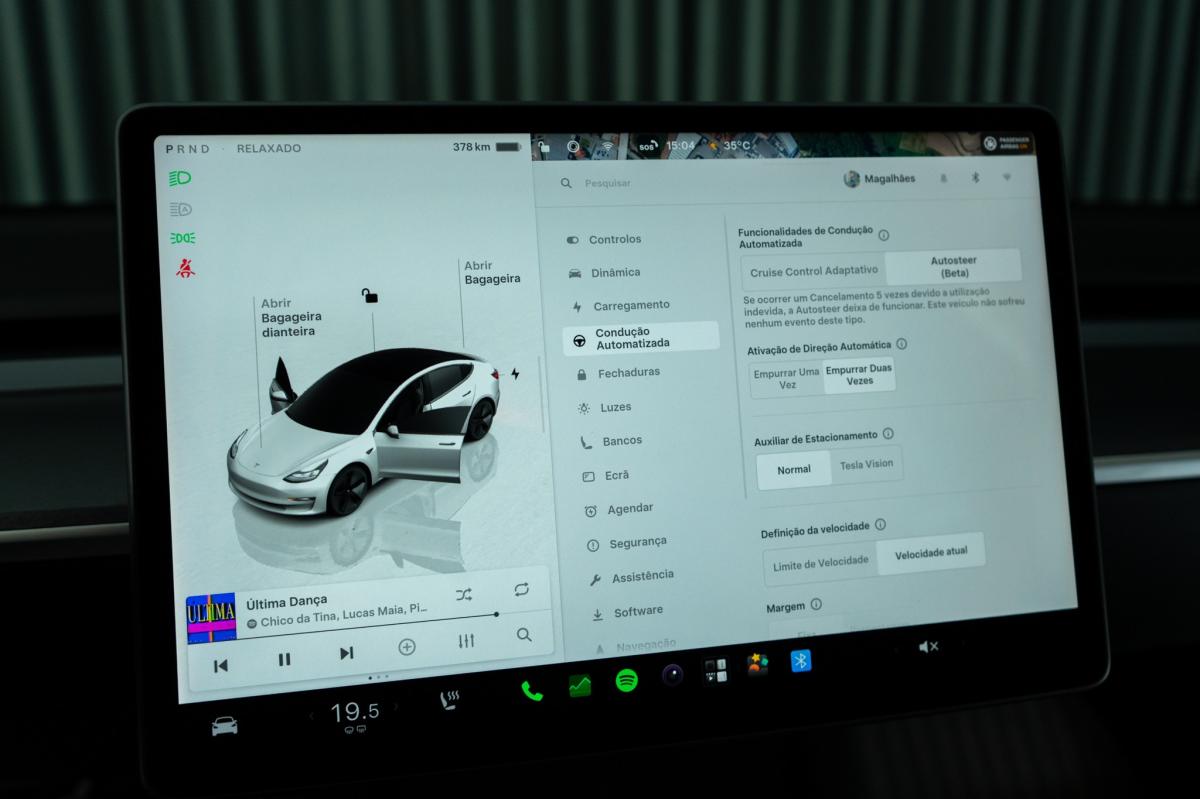Choose Empurrar Uma Vez activation
Image resolution: width=1200 pixels, height=799 pixels.
click(x=787, y=379)
